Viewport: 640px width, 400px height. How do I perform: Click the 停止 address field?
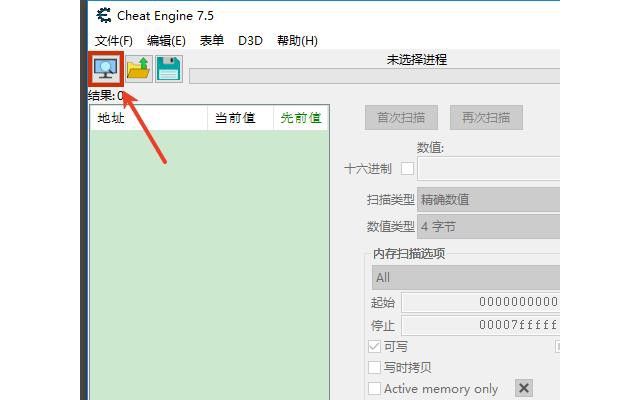click(480, 325)
